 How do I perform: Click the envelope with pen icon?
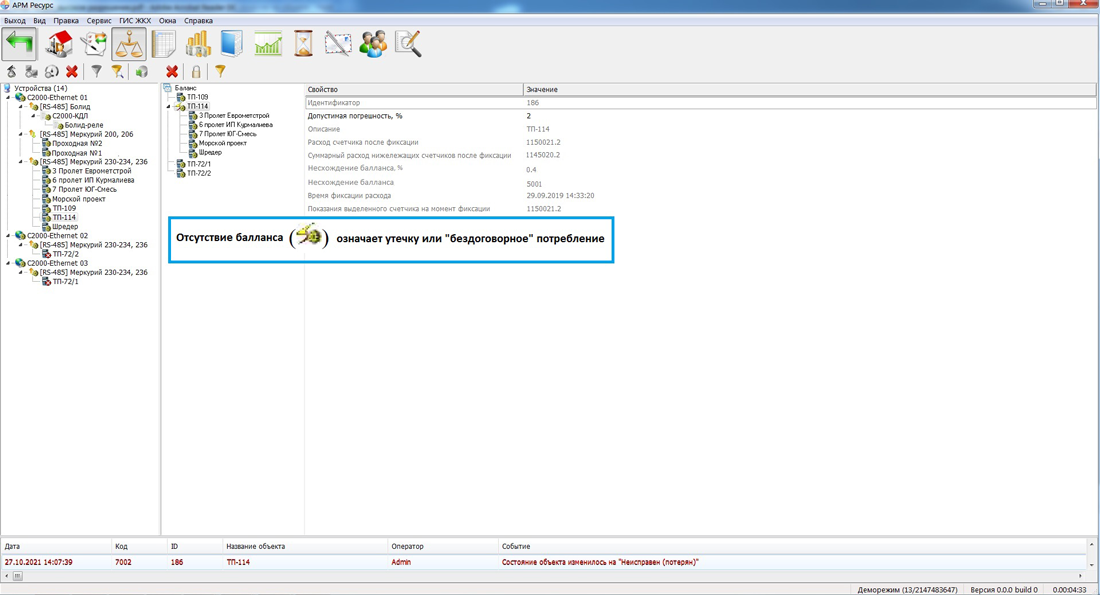(x=338, y=44)
